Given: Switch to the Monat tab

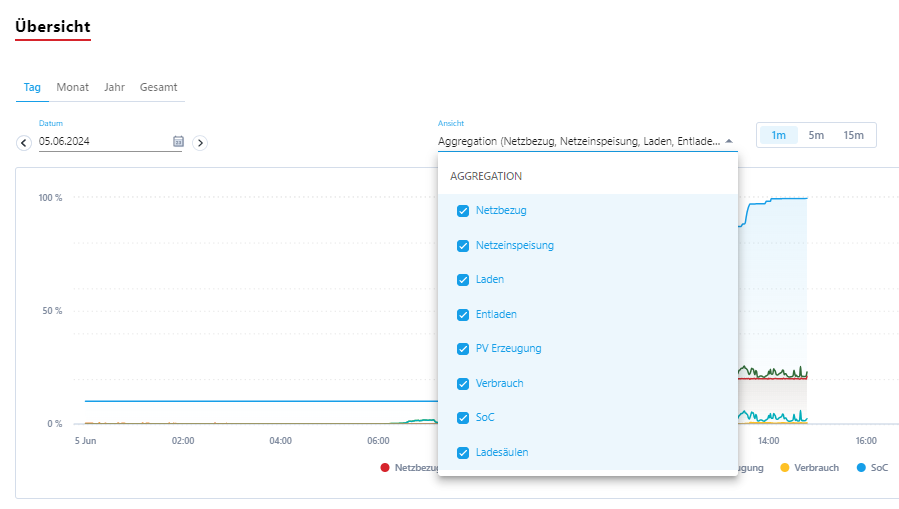Looking at the screenshot, I should (x=72, y=87).
